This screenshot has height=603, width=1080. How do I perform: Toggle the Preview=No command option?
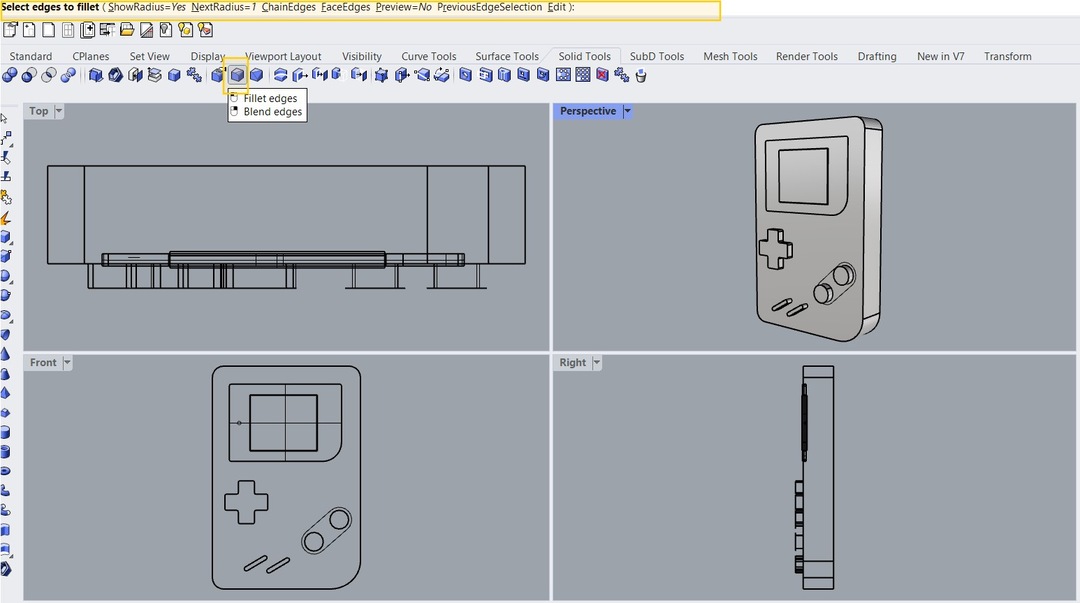click(404, 7)
